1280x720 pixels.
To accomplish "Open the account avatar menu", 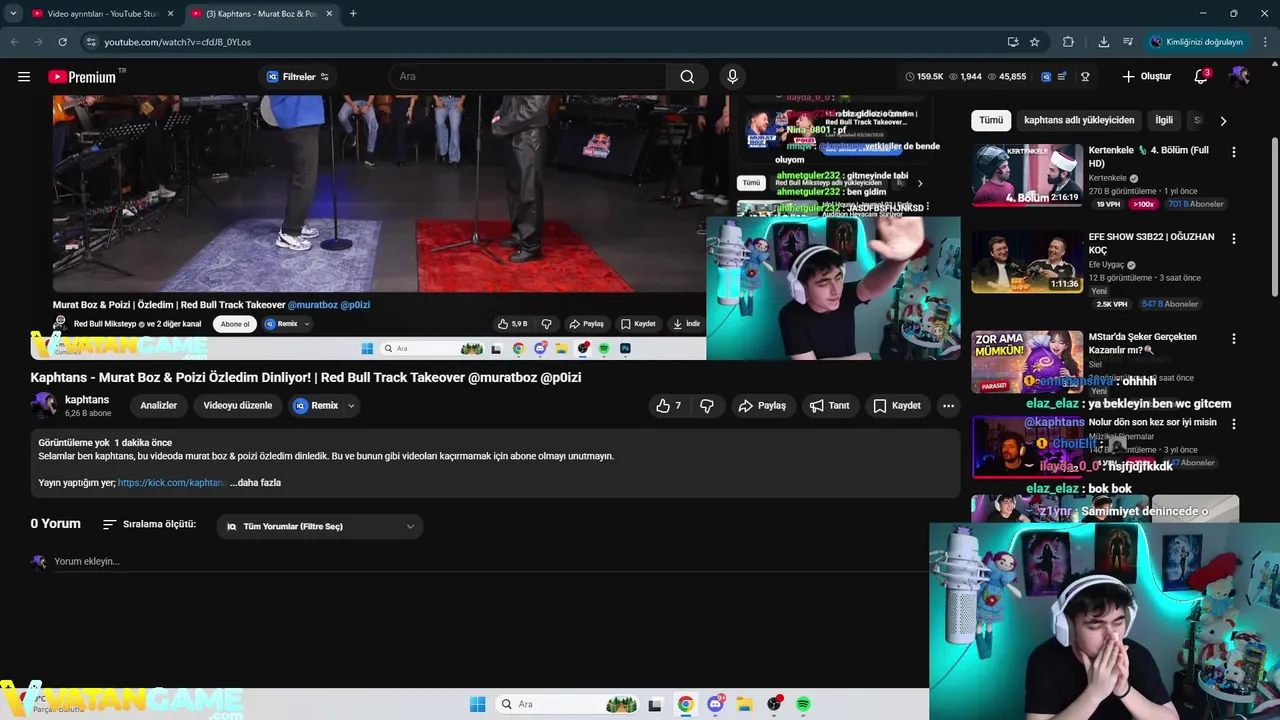I will coord(1239,77).
